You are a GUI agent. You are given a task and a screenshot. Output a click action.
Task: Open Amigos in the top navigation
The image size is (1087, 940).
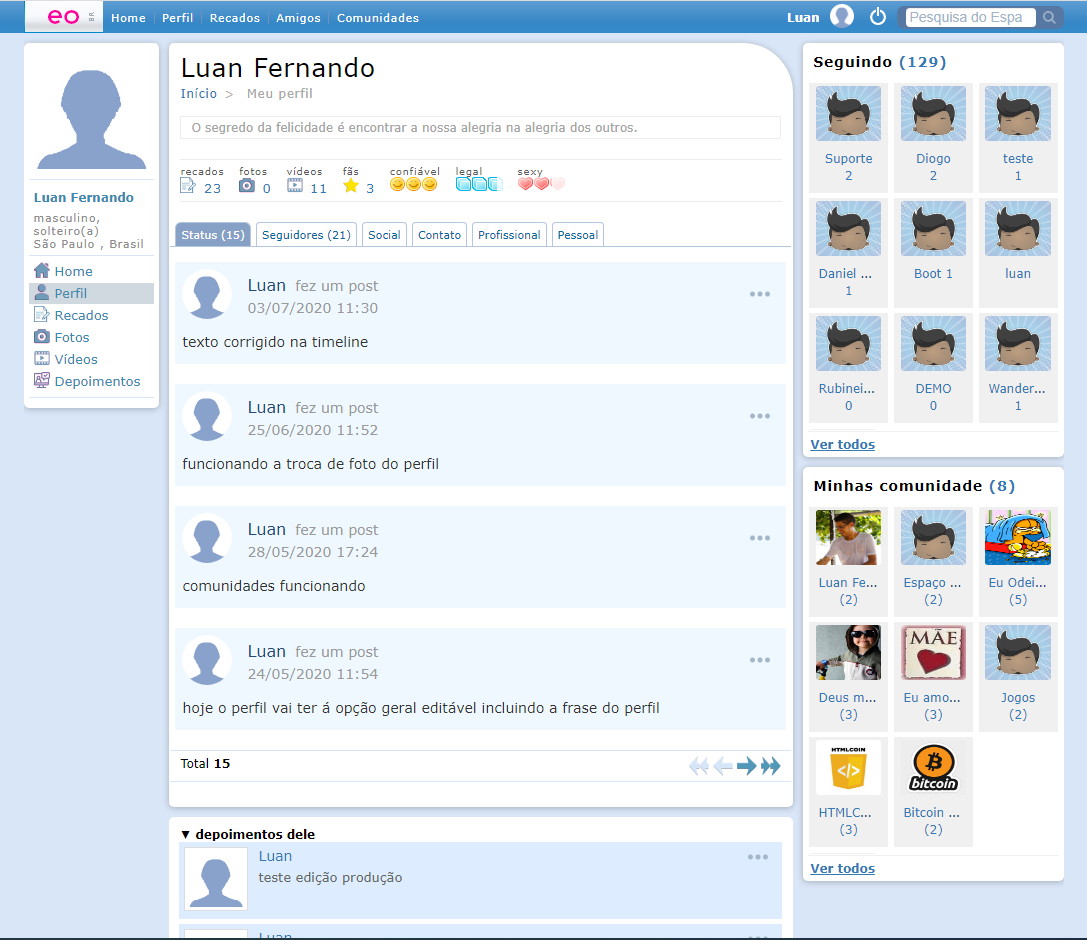pyautogui.click(x=298, y=18)
